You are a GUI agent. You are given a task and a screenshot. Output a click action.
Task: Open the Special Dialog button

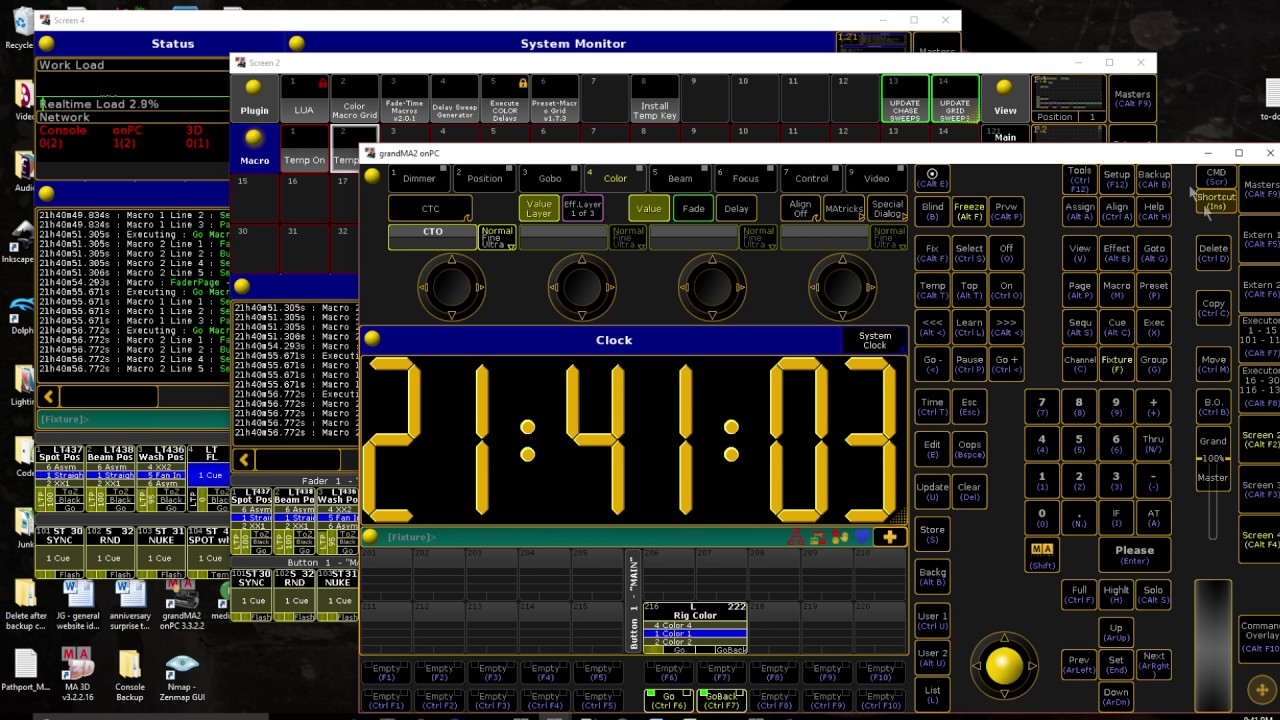click(x=887, y=208)
